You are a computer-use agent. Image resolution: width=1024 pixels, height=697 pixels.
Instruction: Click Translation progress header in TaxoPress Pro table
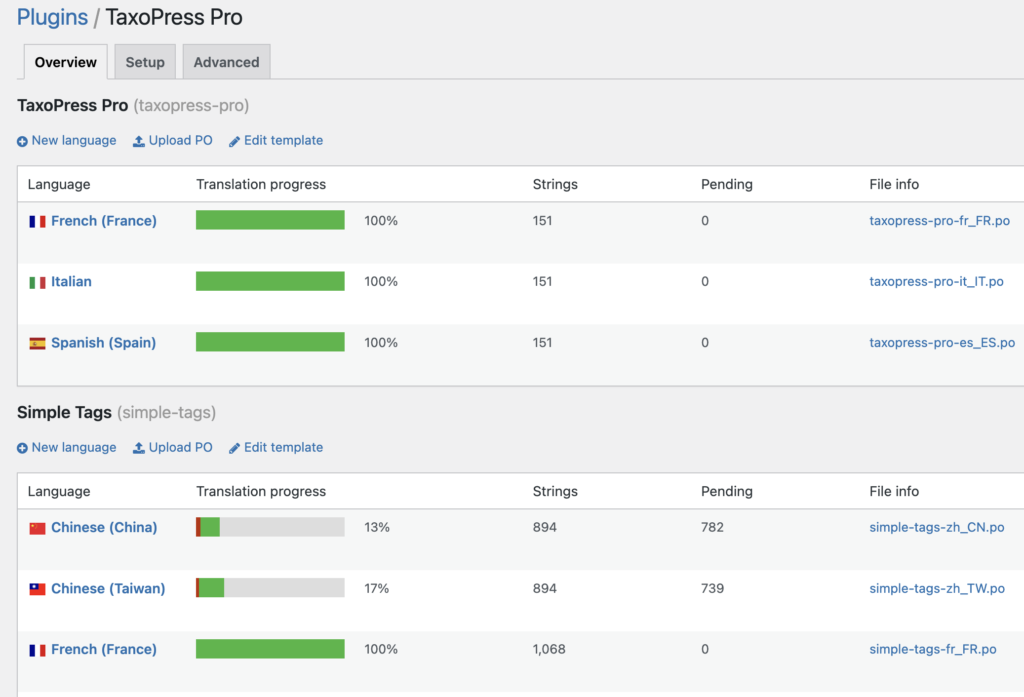tap(261, 184)
